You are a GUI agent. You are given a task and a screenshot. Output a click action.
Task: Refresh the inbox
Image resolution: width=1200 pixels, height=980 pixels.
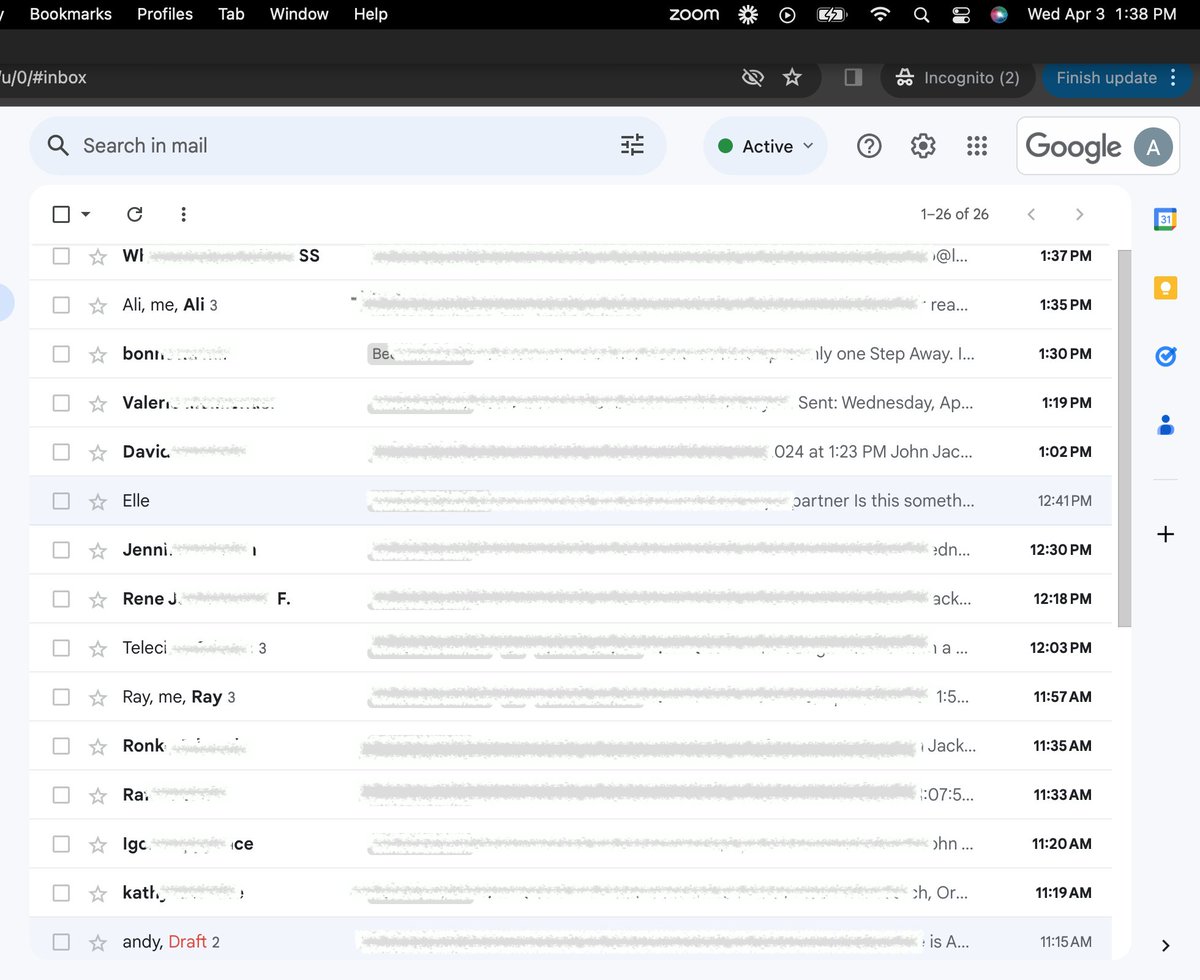tap(135, 214)
